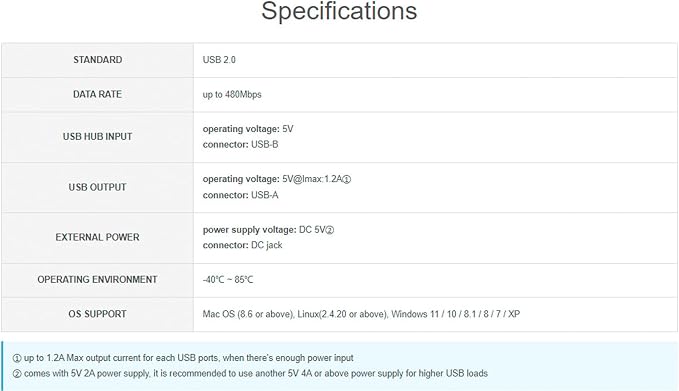This screenshot has height=391, width=679.
Task: Select the OPERATING ENVIRONMENT label
Action: tap(97, 280)
